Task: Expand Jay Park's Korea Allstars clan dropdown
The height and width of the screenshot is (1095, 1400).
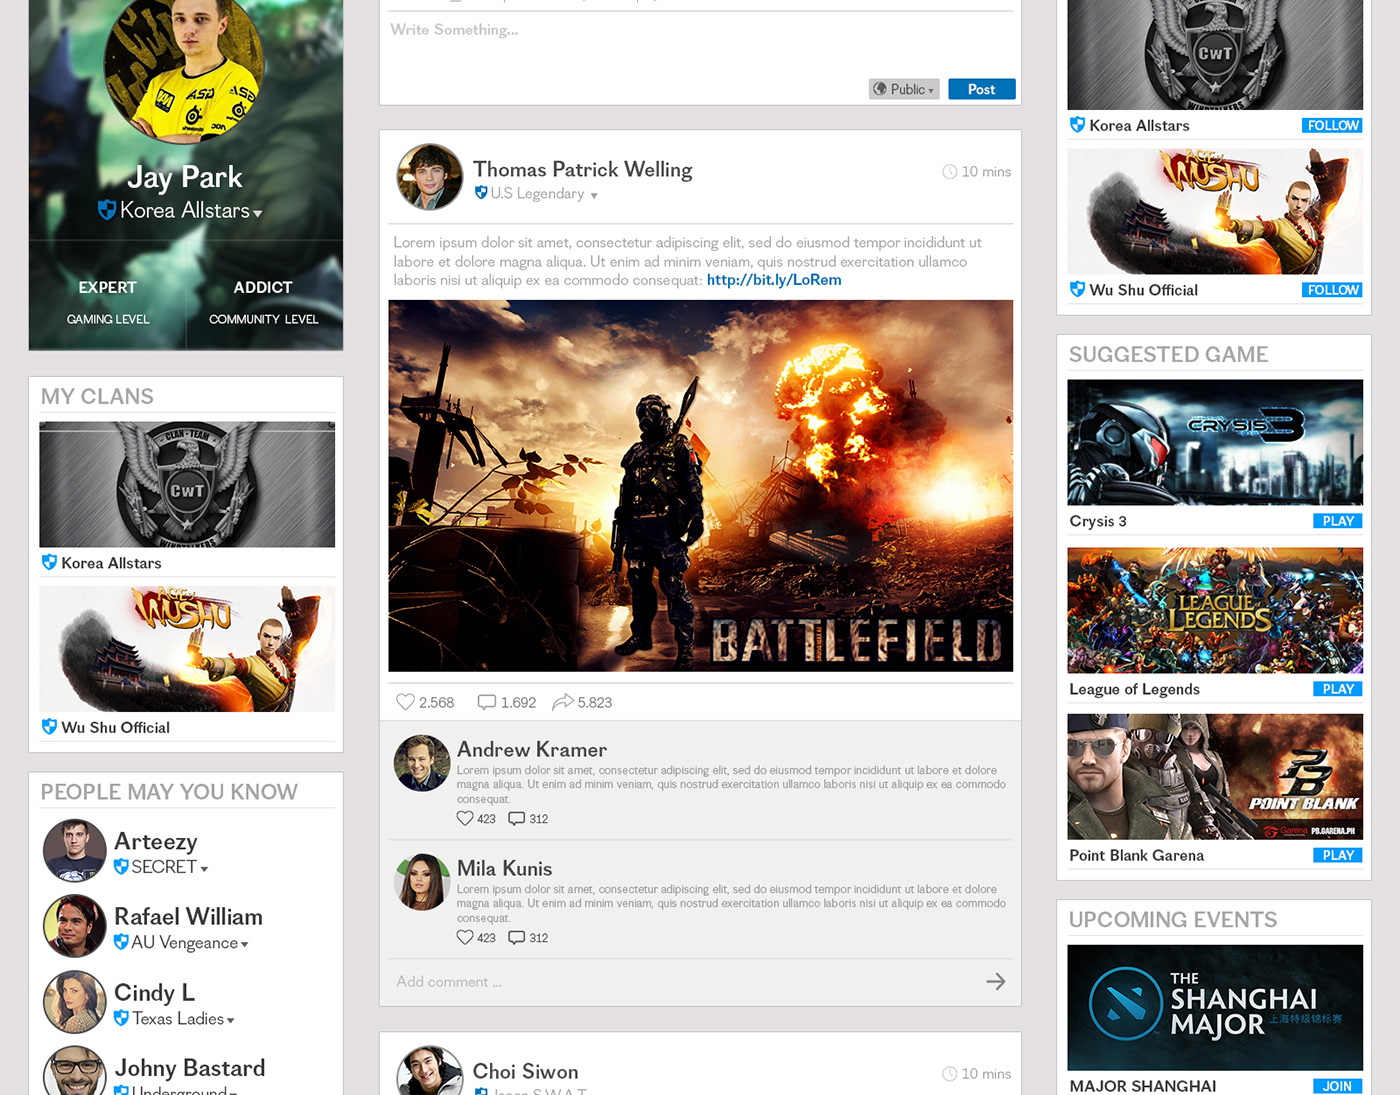Action: (258, 214)
